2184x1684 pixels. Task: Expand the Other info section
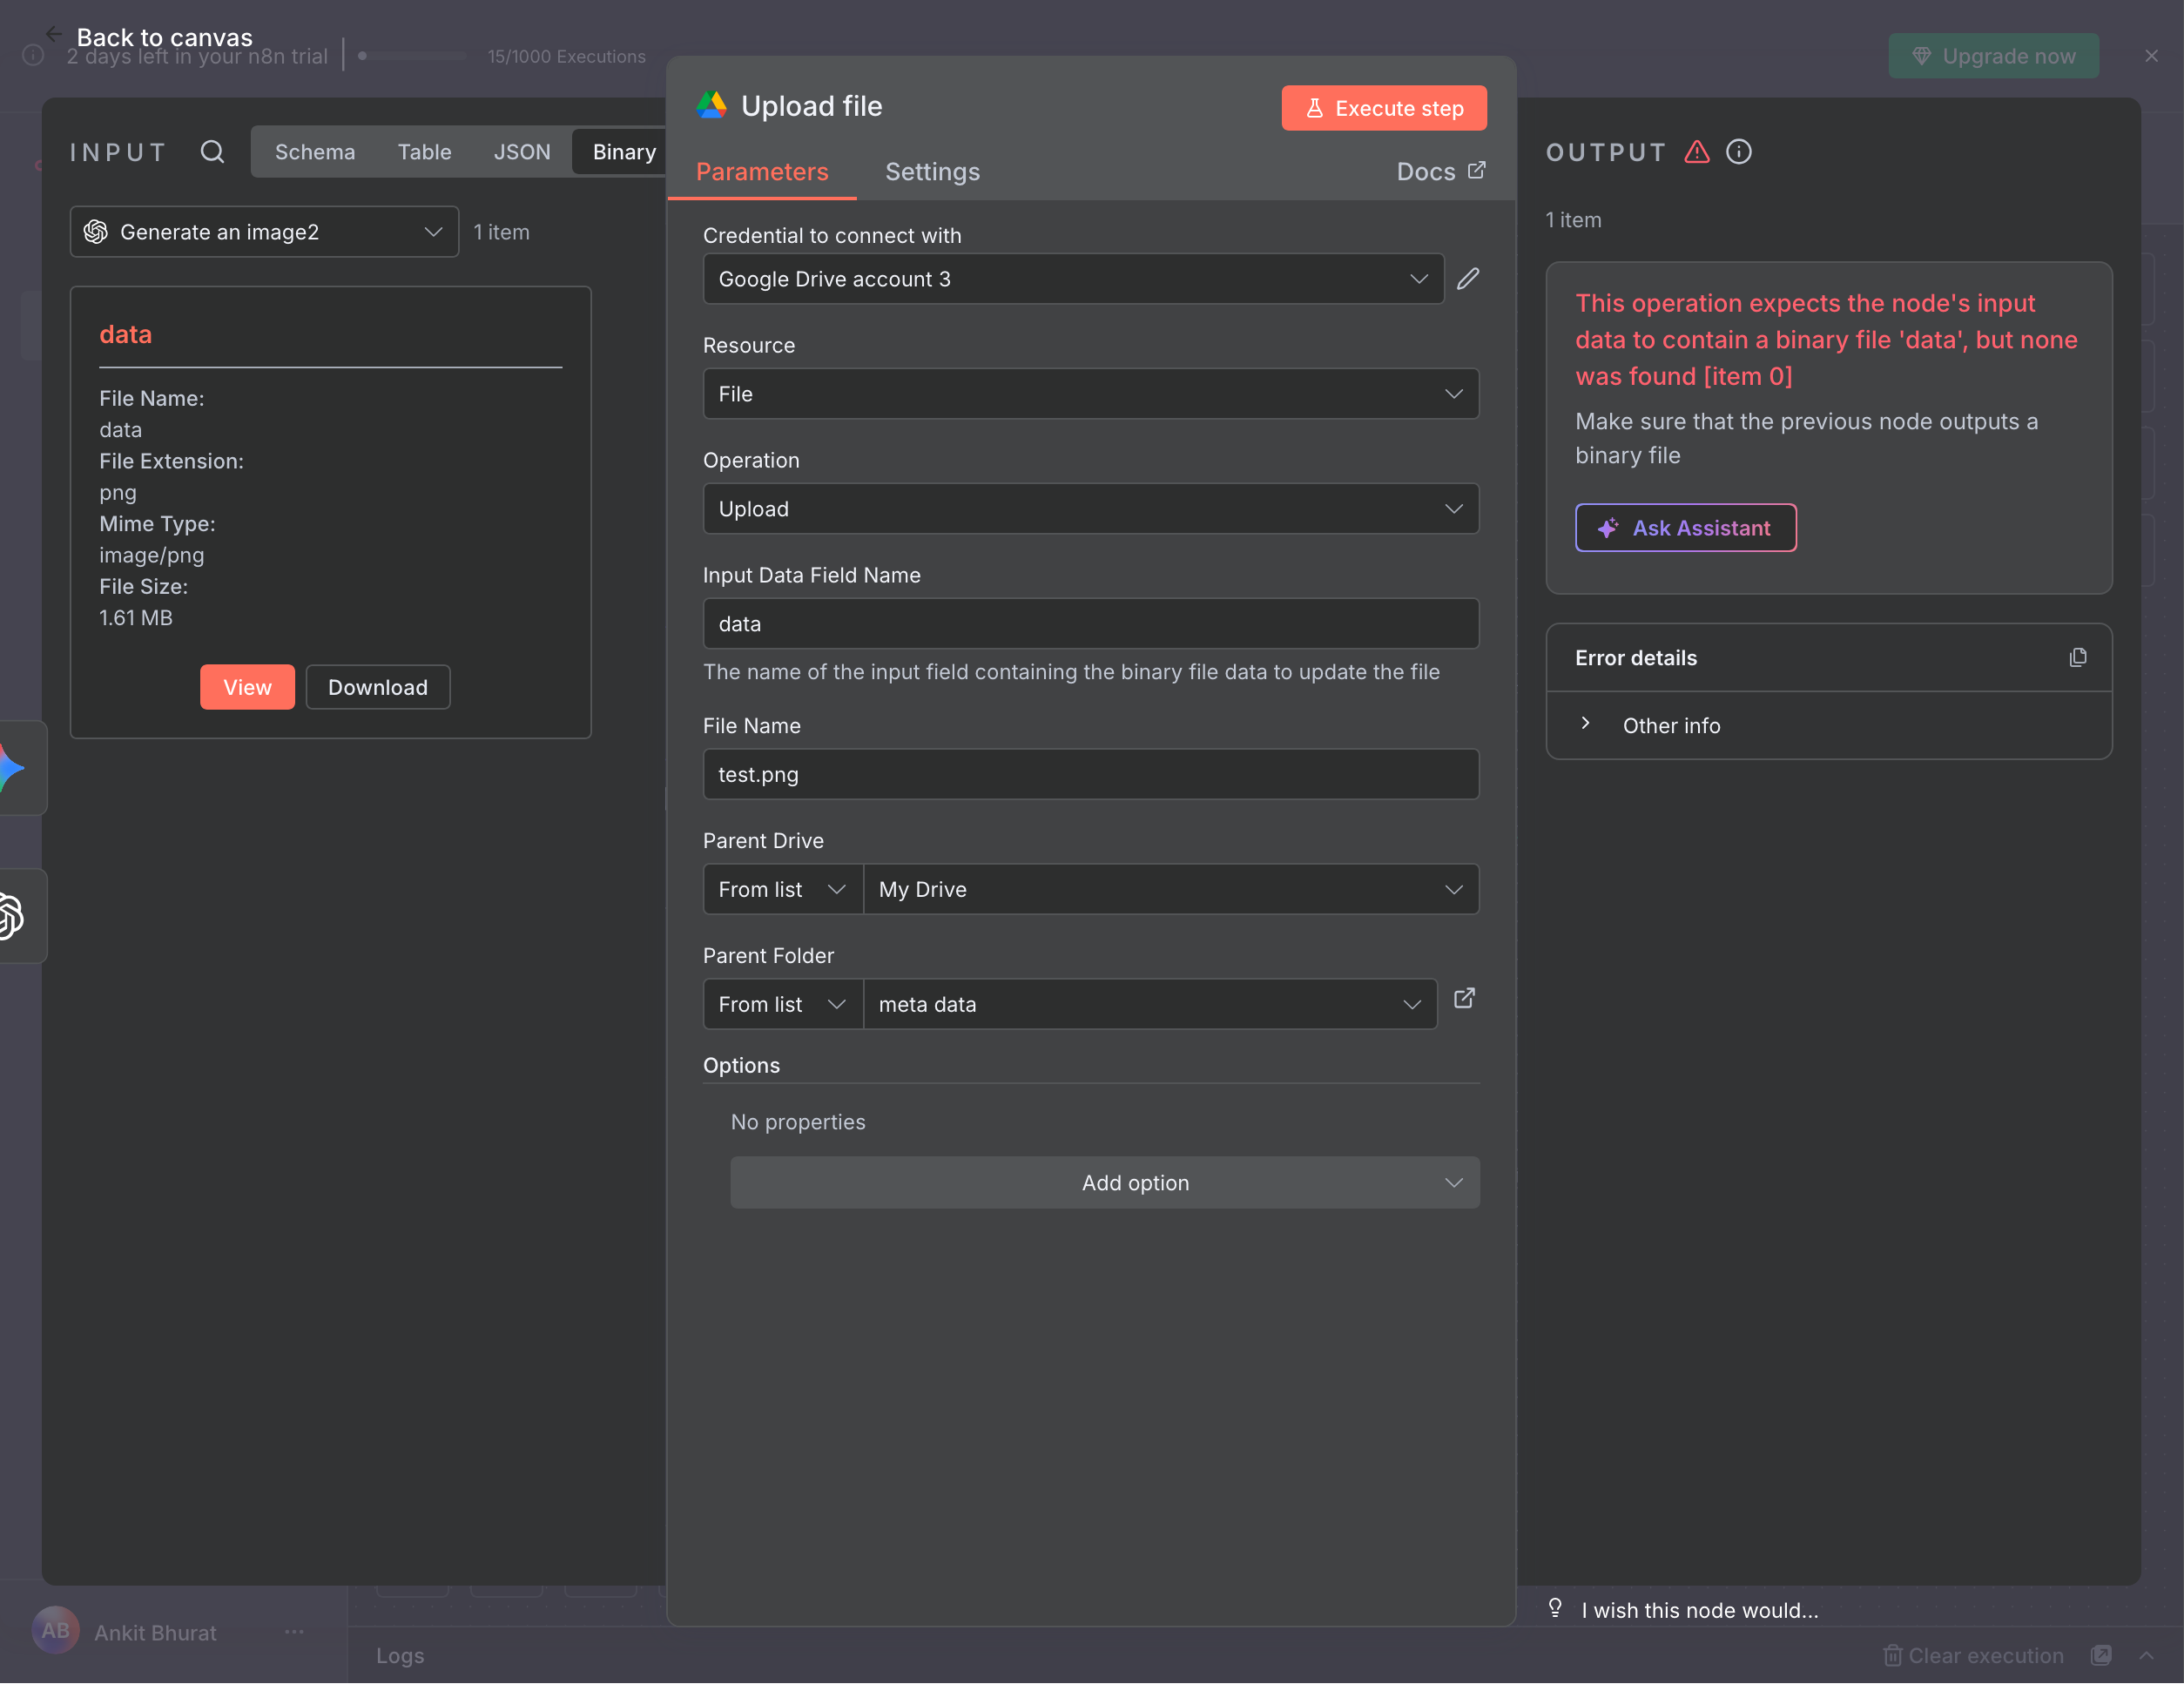[x=1670, y=726]
